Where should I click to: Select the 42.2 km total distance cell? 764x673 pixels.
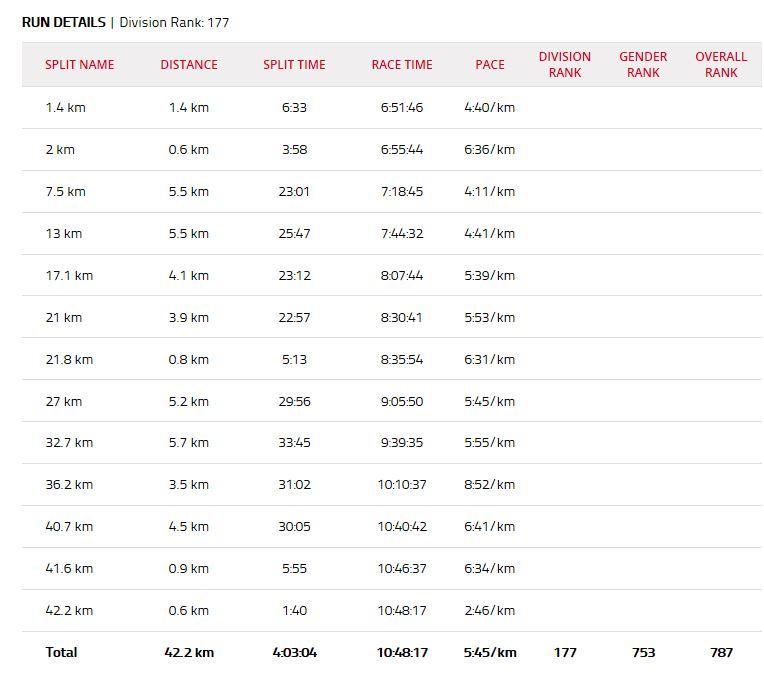tap(188, 653)
